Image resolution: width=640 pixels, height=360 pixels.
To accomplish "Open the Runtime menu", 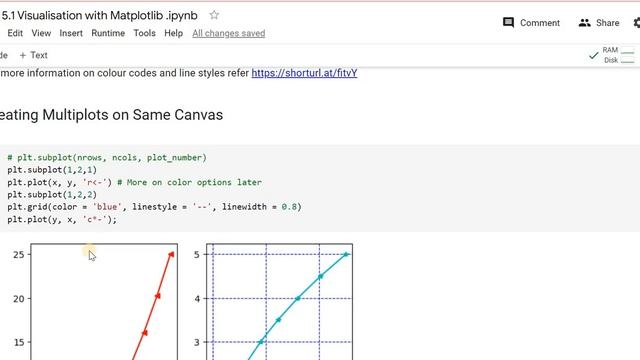I will [x=108, y=33].
